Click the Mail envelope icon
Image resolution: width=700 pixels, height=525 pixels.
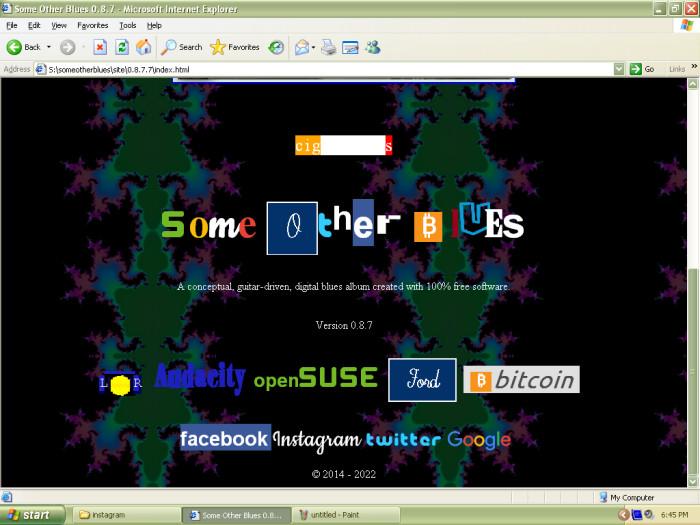(302, 47)
